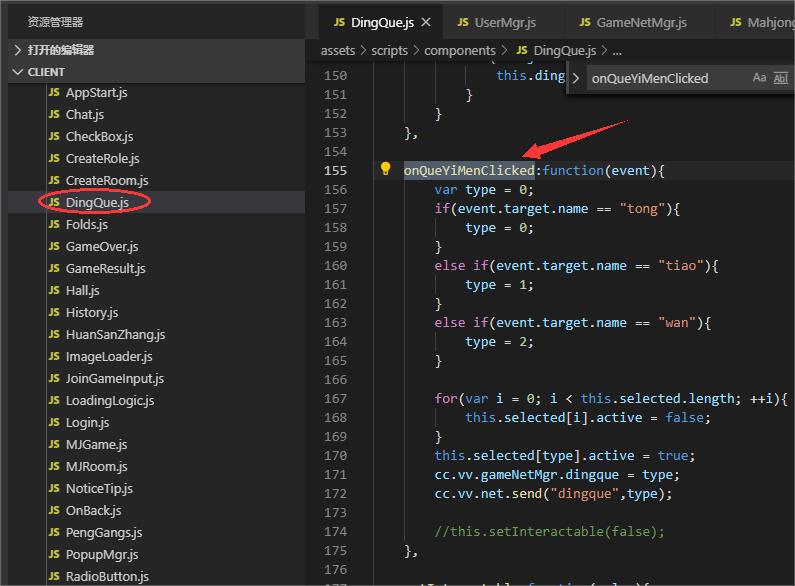Viewport: 795px width, 586px height.
Task: Expand the 打开的编辑器 section
Action: pos(157,50)
